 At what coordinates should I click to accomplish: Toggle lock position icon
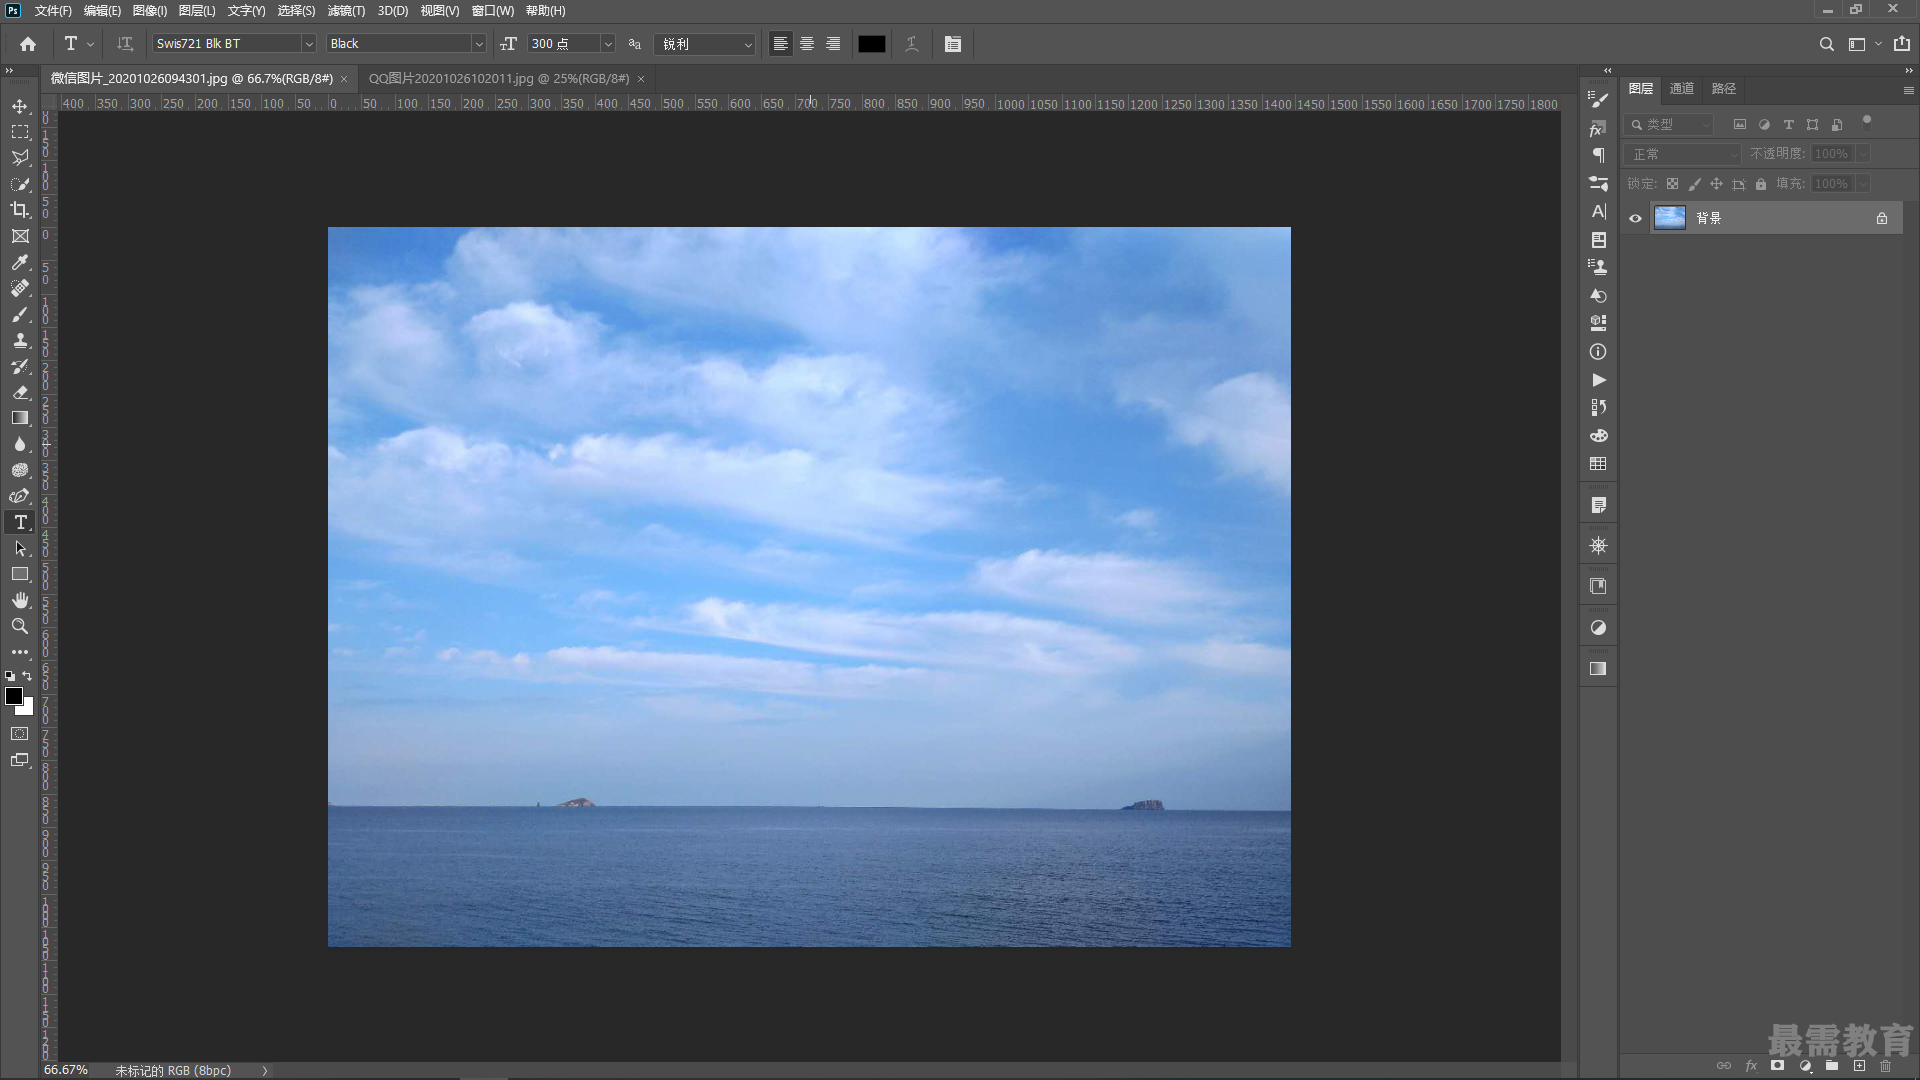(1716, 184)
